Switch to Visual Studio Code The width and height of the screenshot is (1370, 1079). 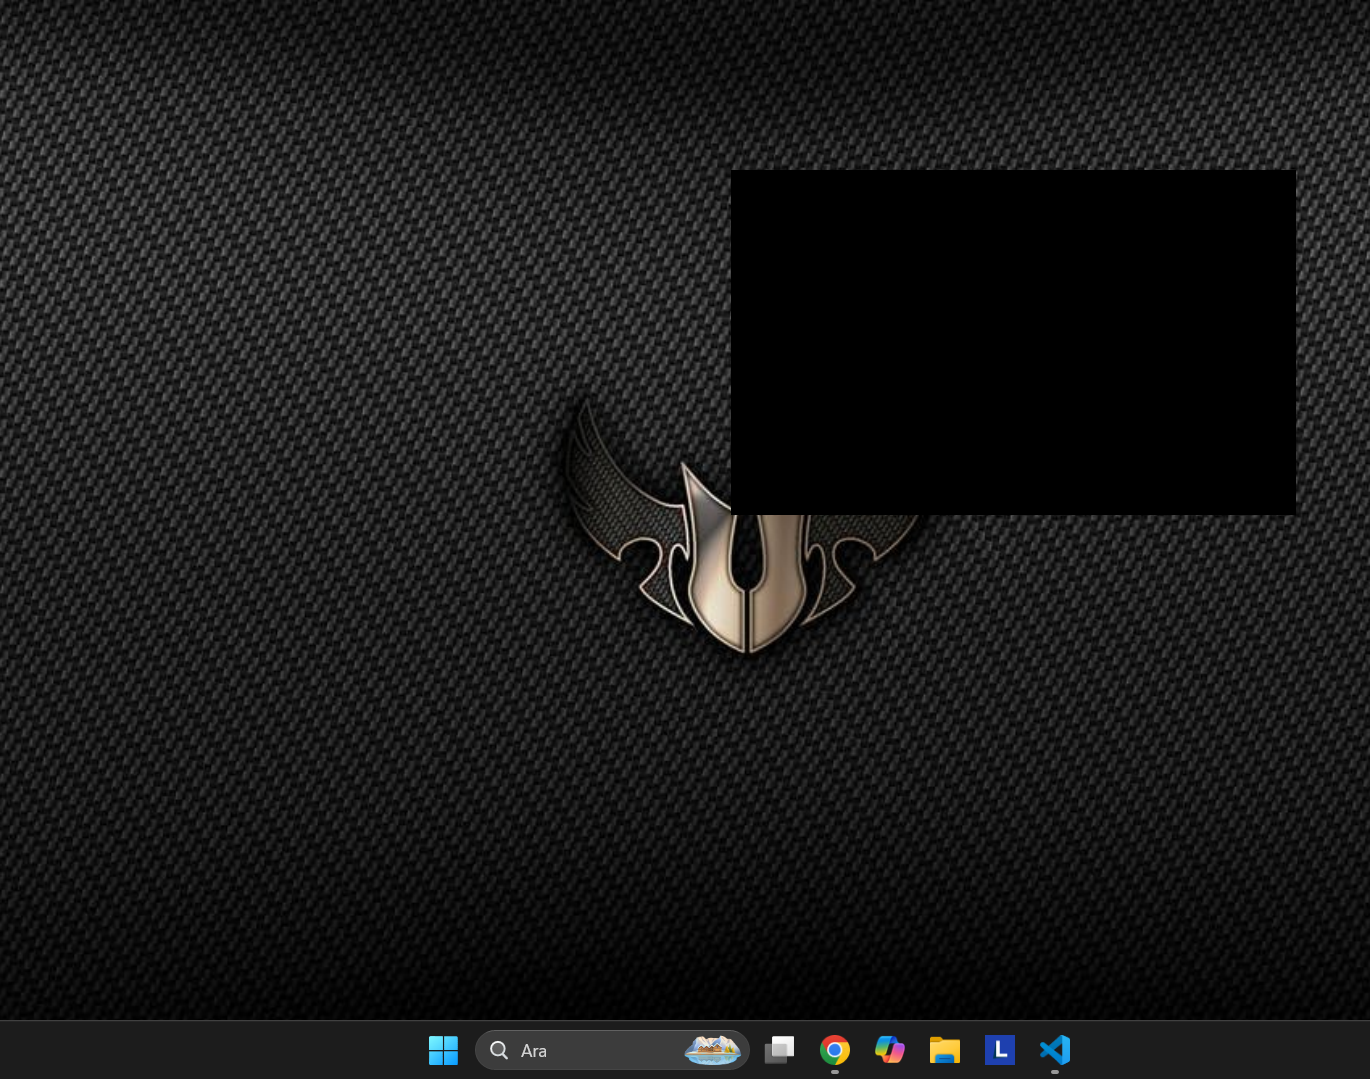tap(1055, 1050)
